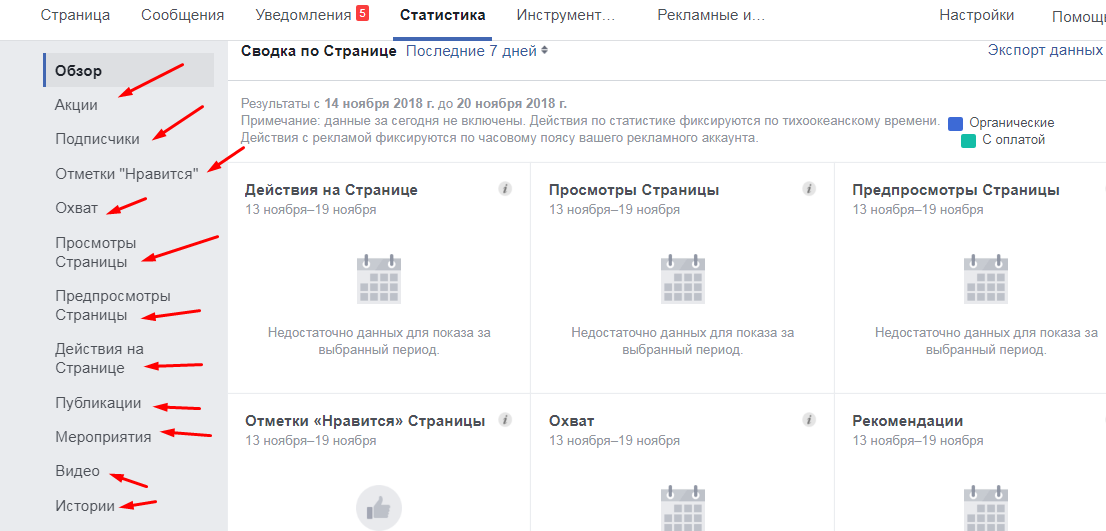The image size is (1106, 531).
Task: Open Настройки in the top bar
Action: point(977,16)
